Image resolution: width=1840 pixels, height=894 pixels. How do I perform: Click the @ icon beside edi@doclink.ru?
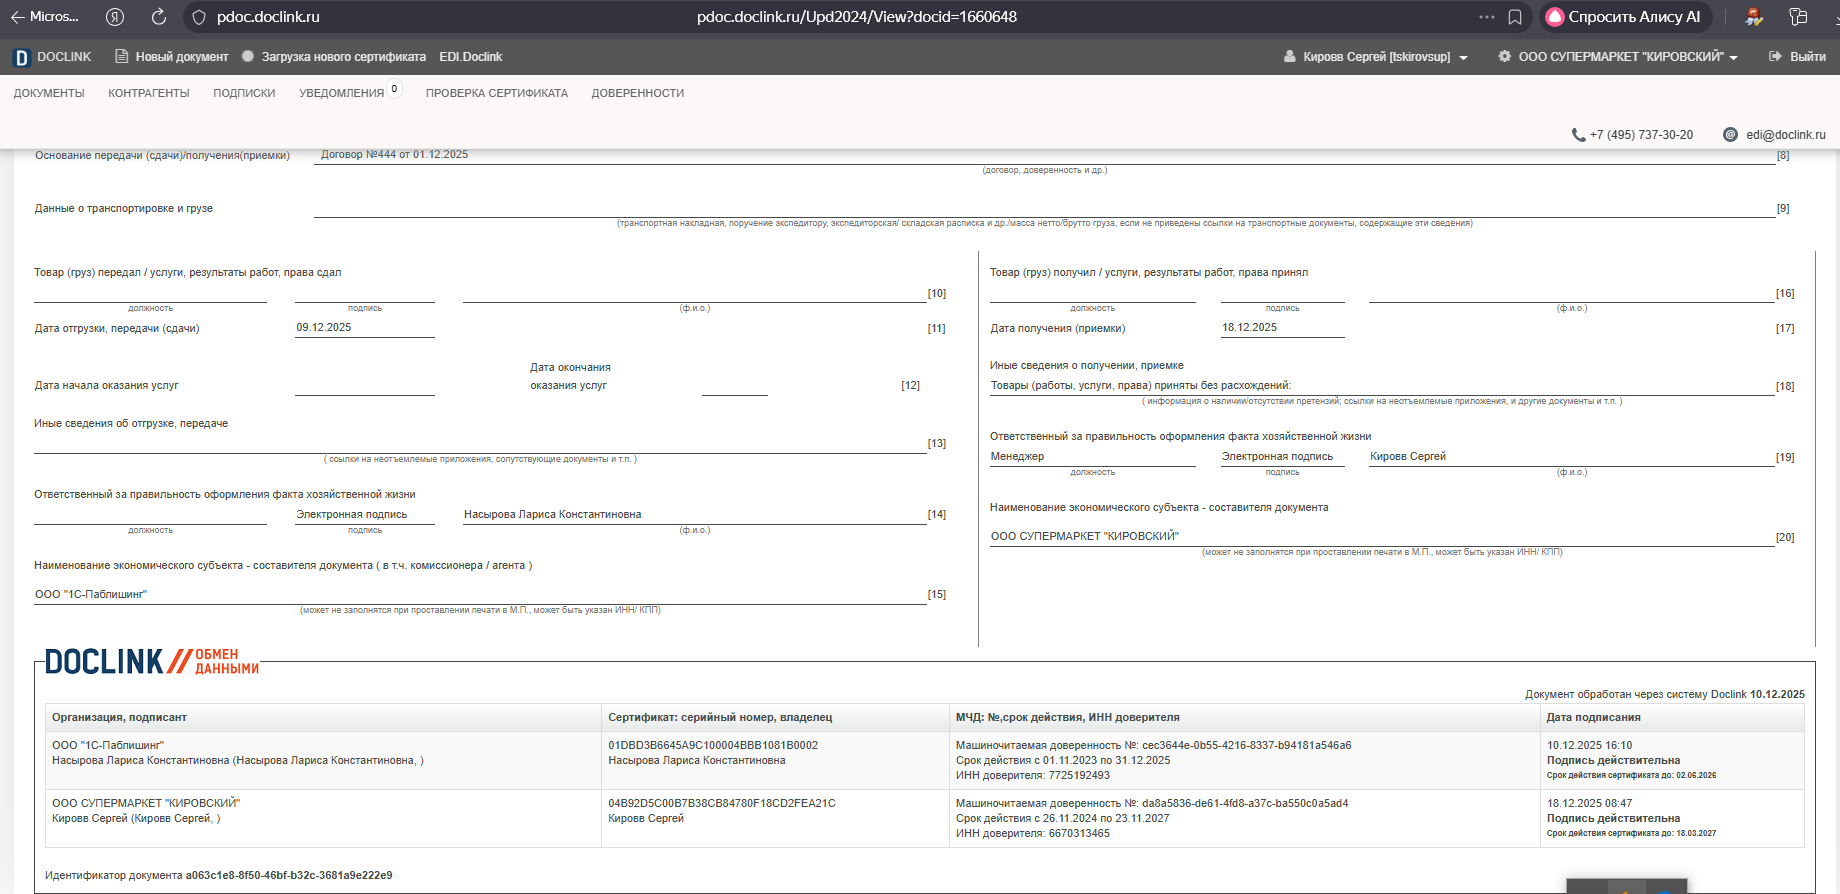[x=1730, y=135]
